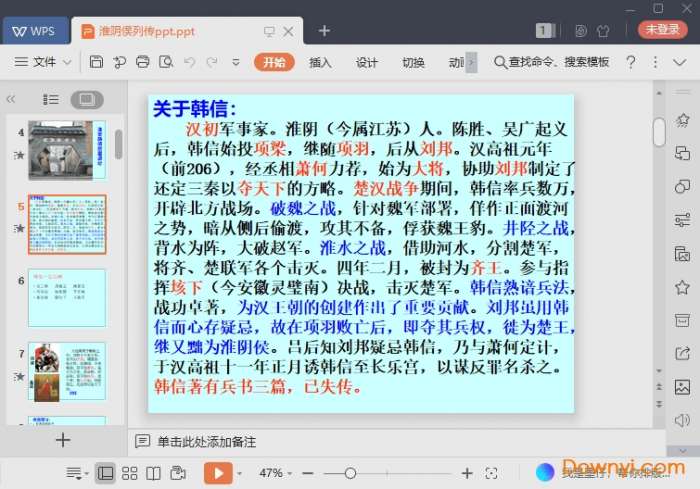Expand right sidebar bottom chevron
700x489 pixels.
pyautogui.click(x=683, y=451)
